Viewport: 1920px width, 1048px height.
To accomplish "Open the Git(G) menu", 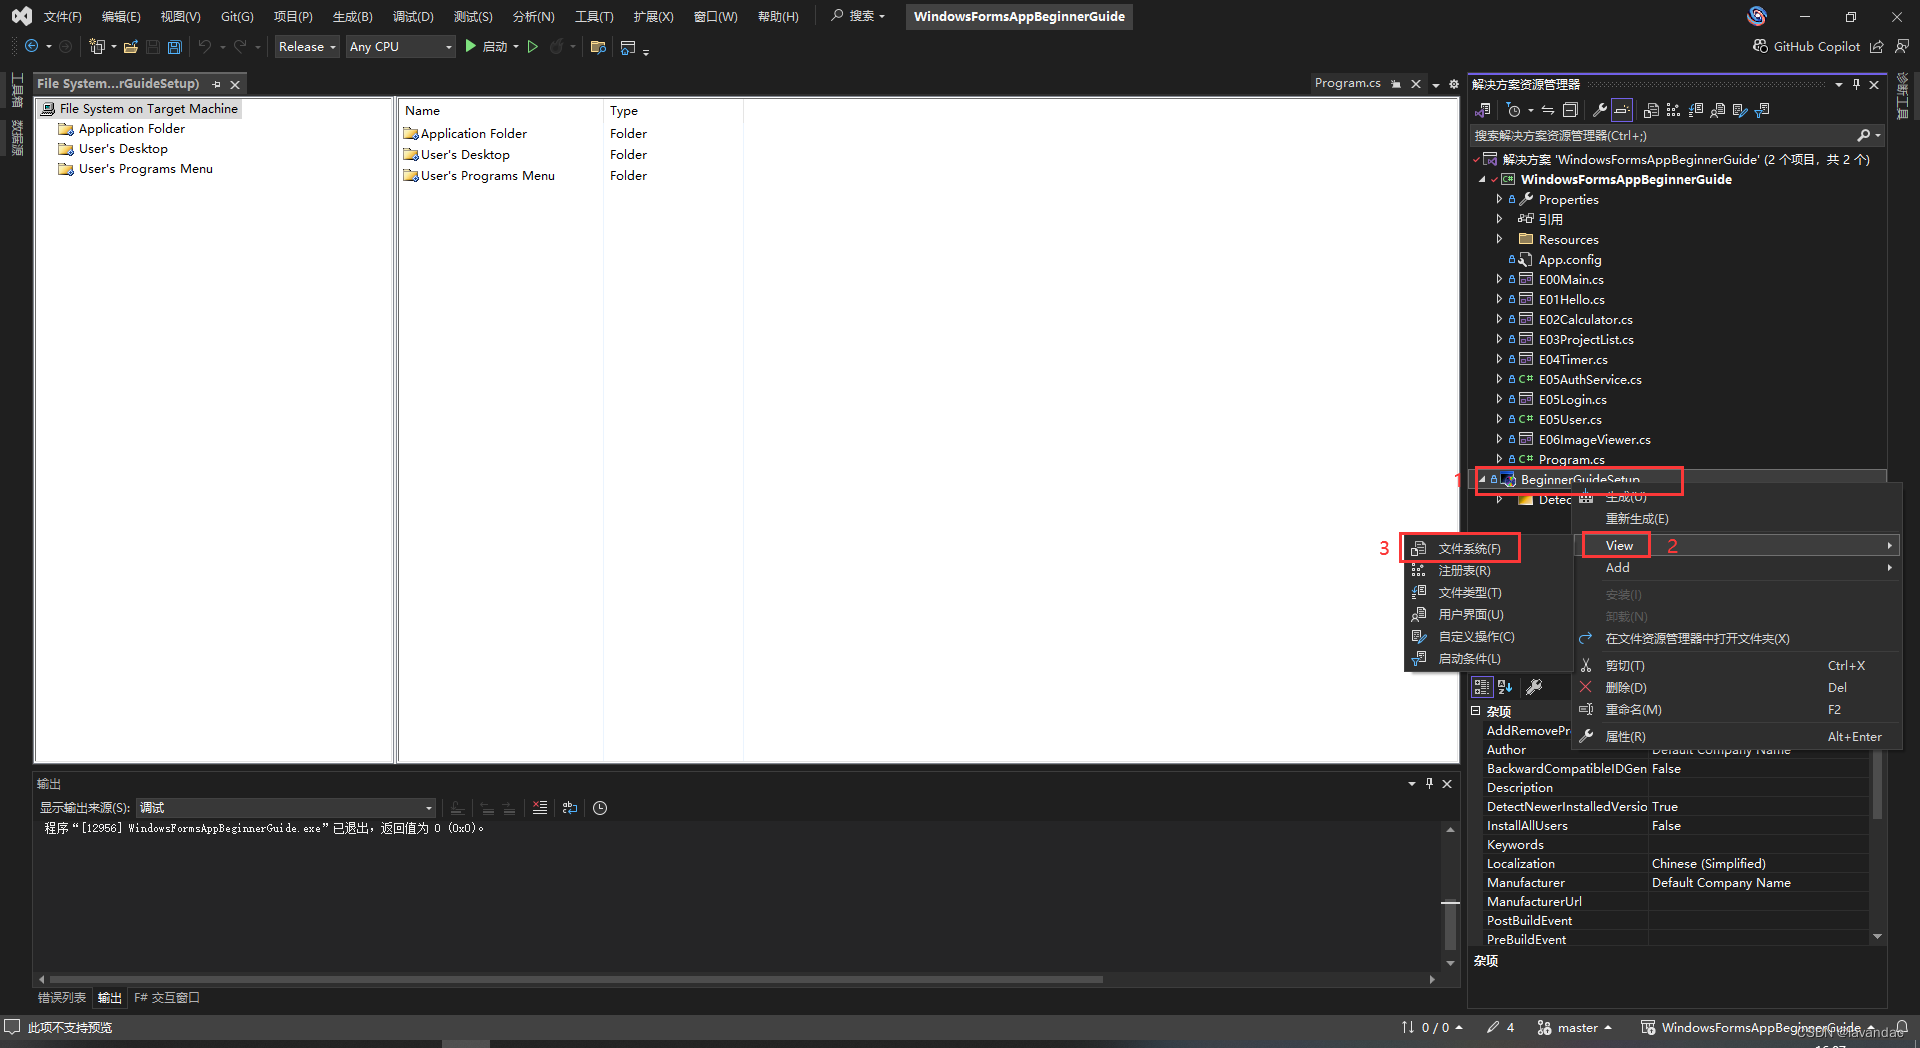I will tap(237, 17).
